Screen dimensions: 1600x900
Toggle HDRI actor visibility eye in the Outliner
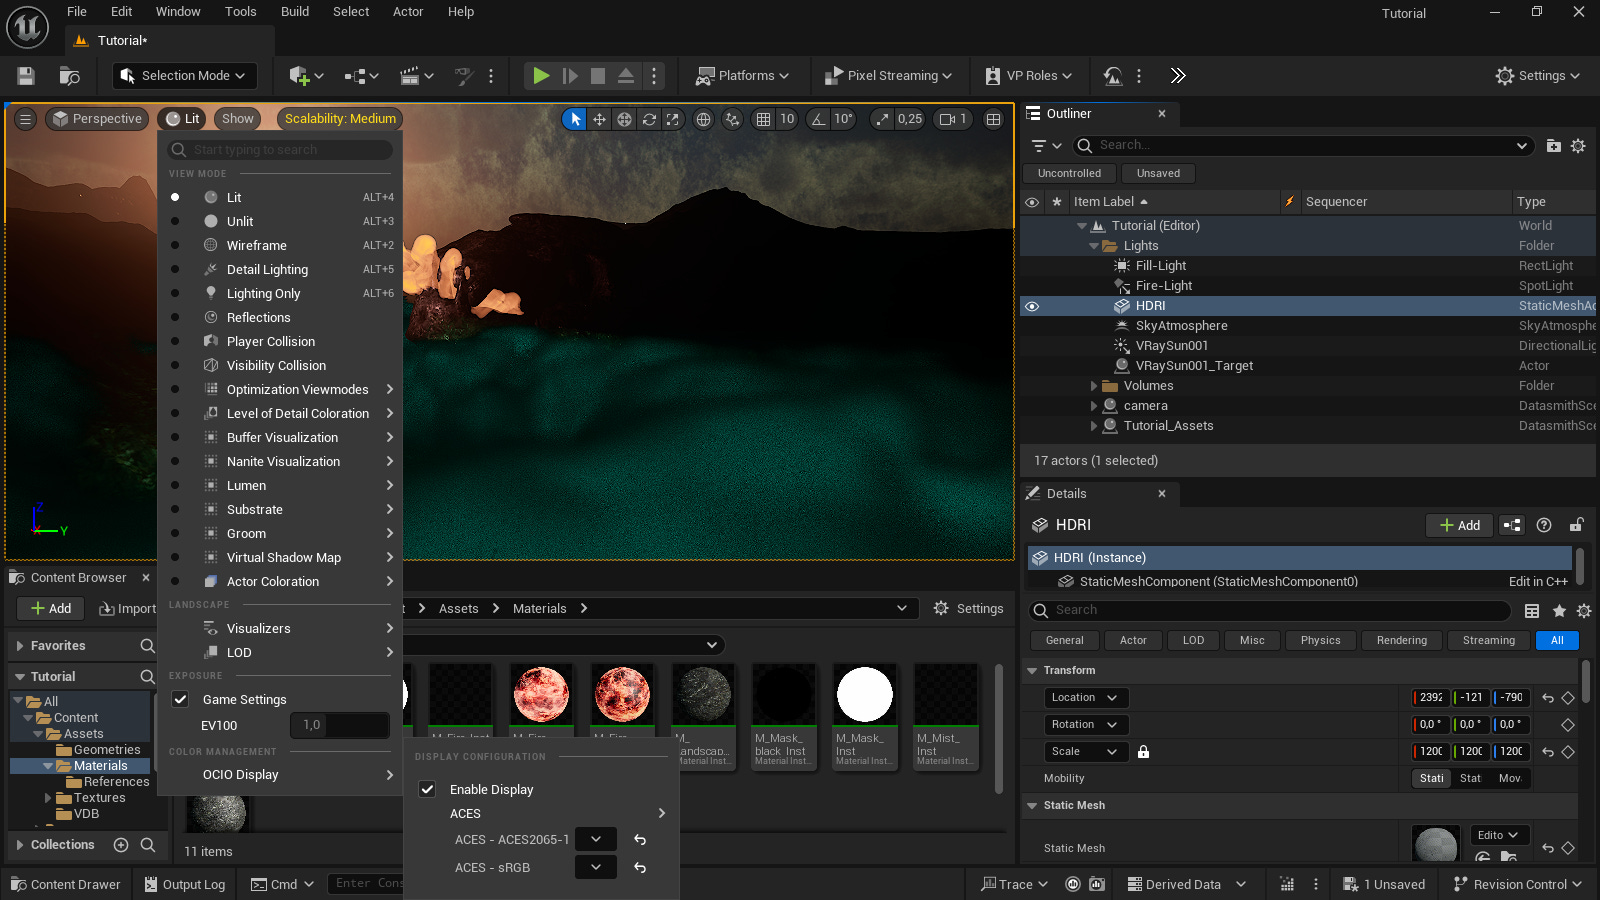[1032, 306]
